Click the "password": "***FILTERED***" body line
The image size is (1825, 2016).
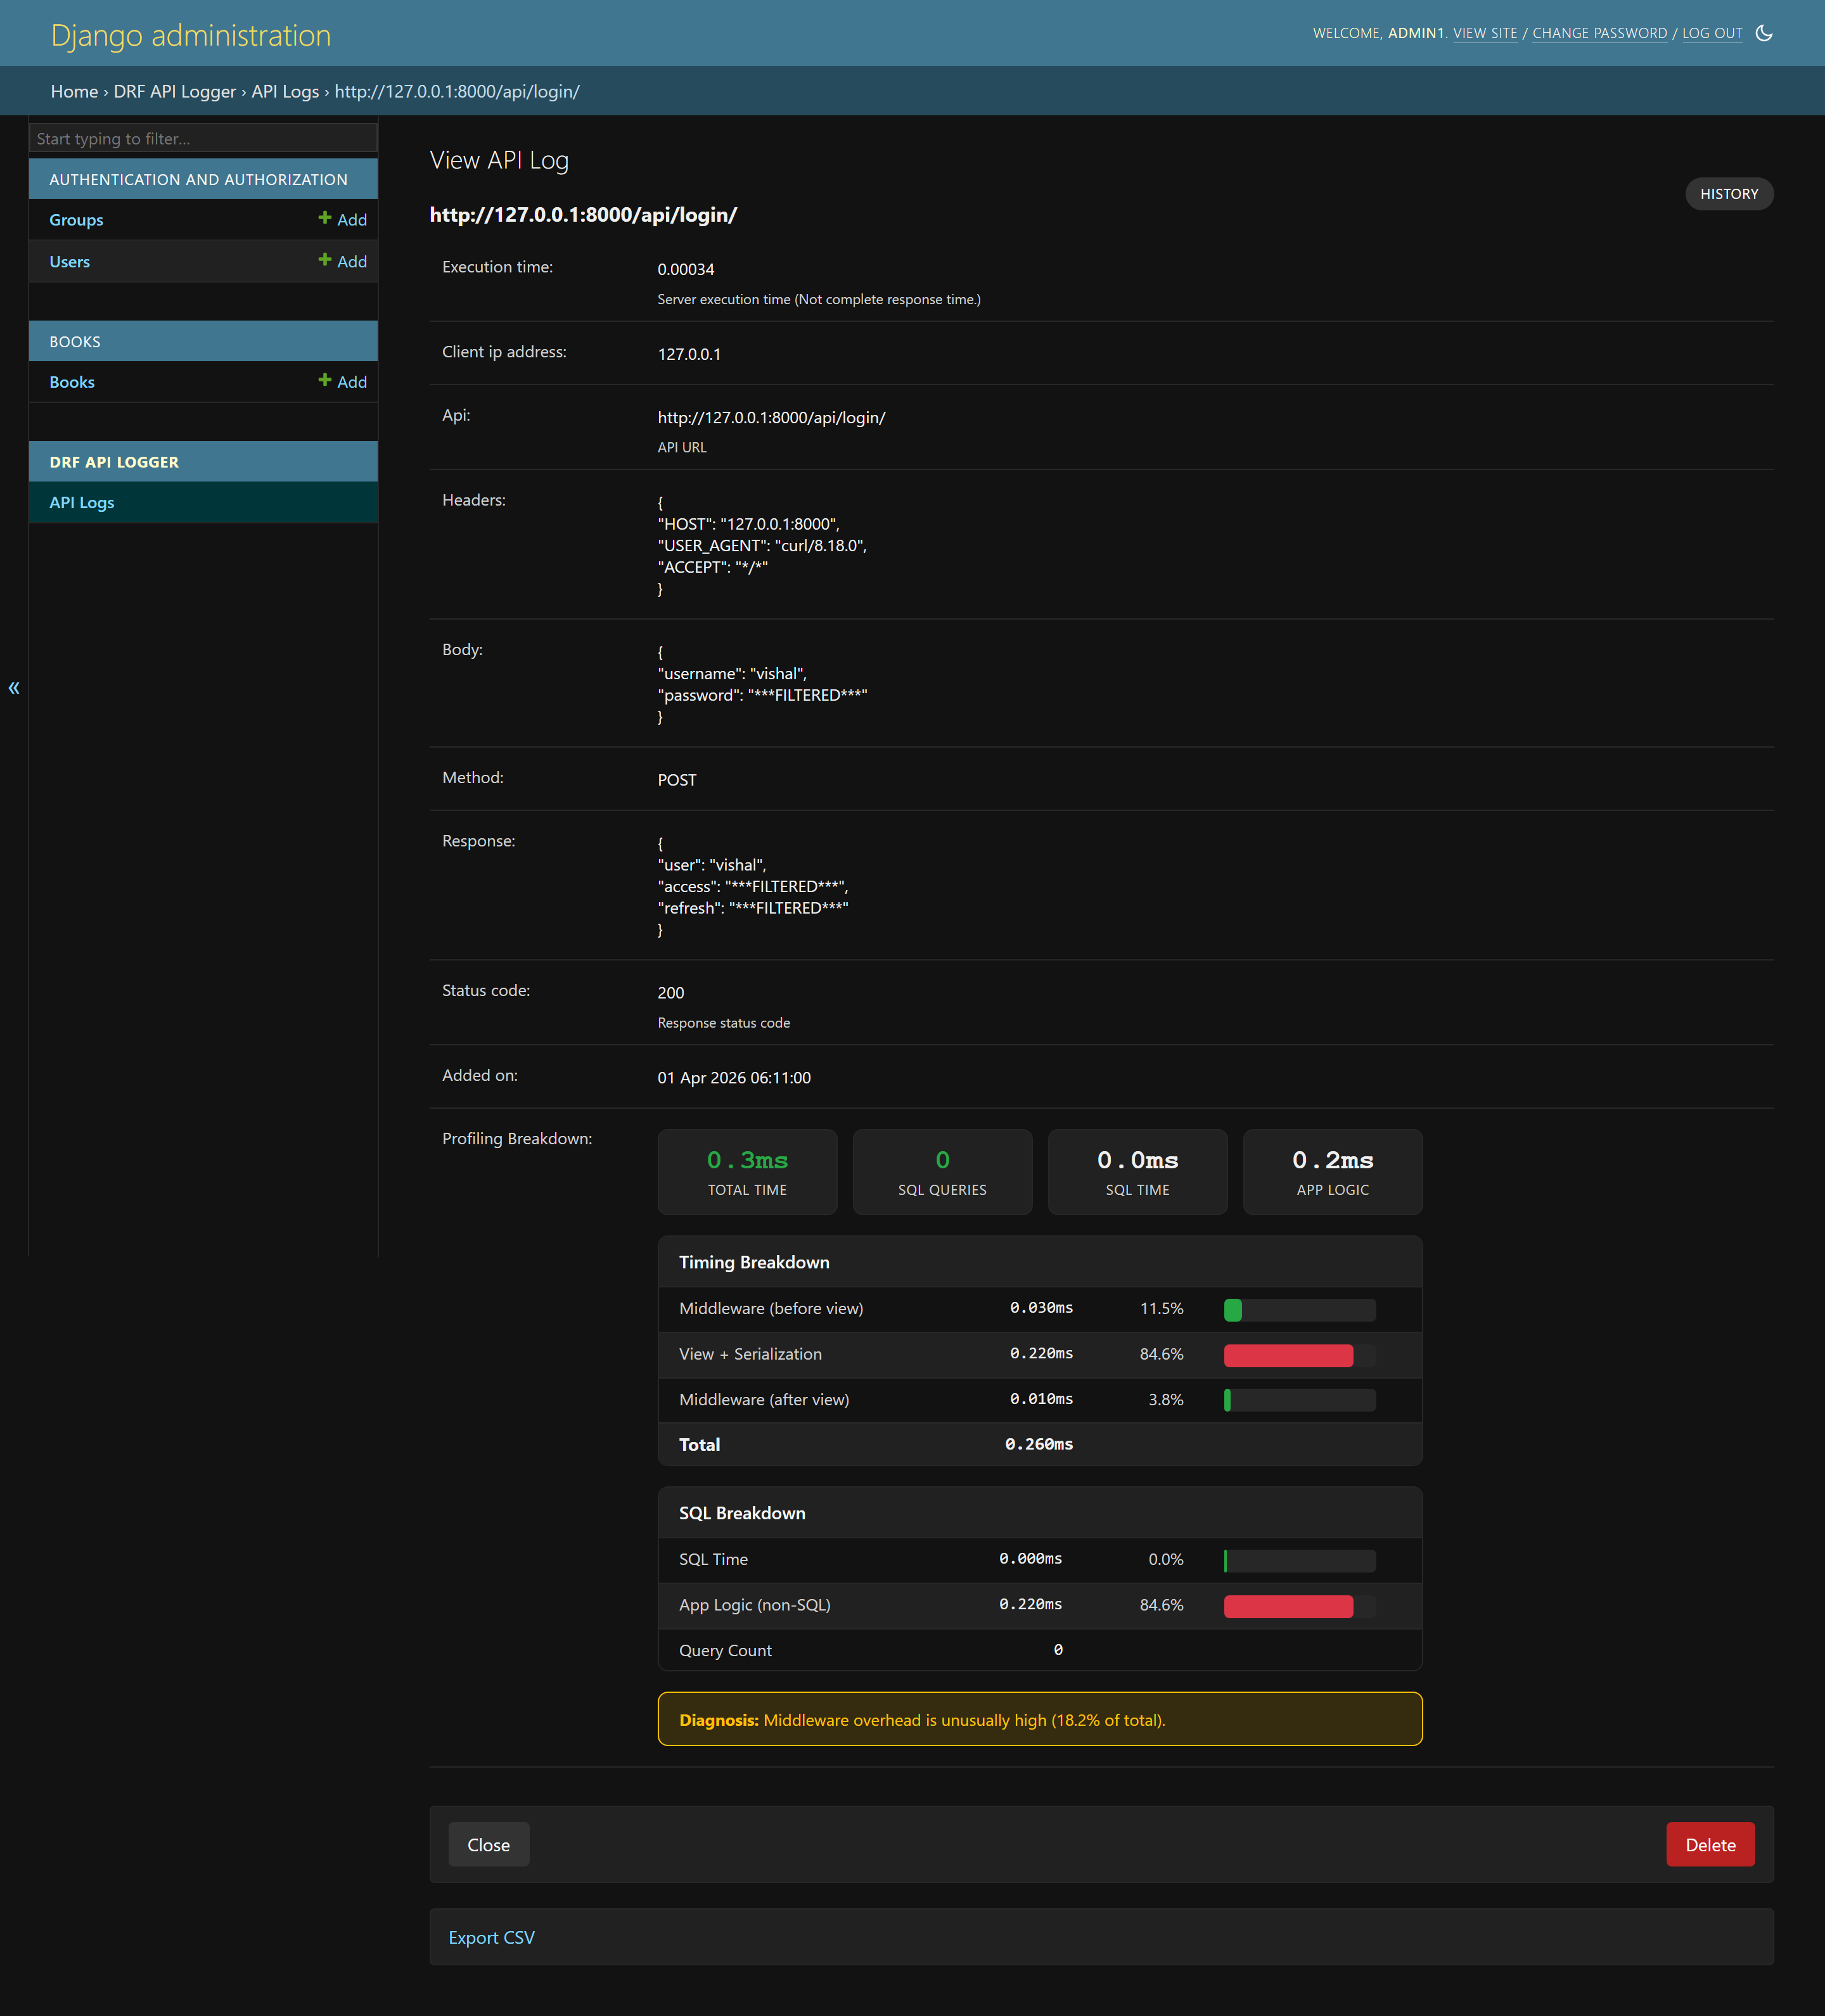click(762, 695)
